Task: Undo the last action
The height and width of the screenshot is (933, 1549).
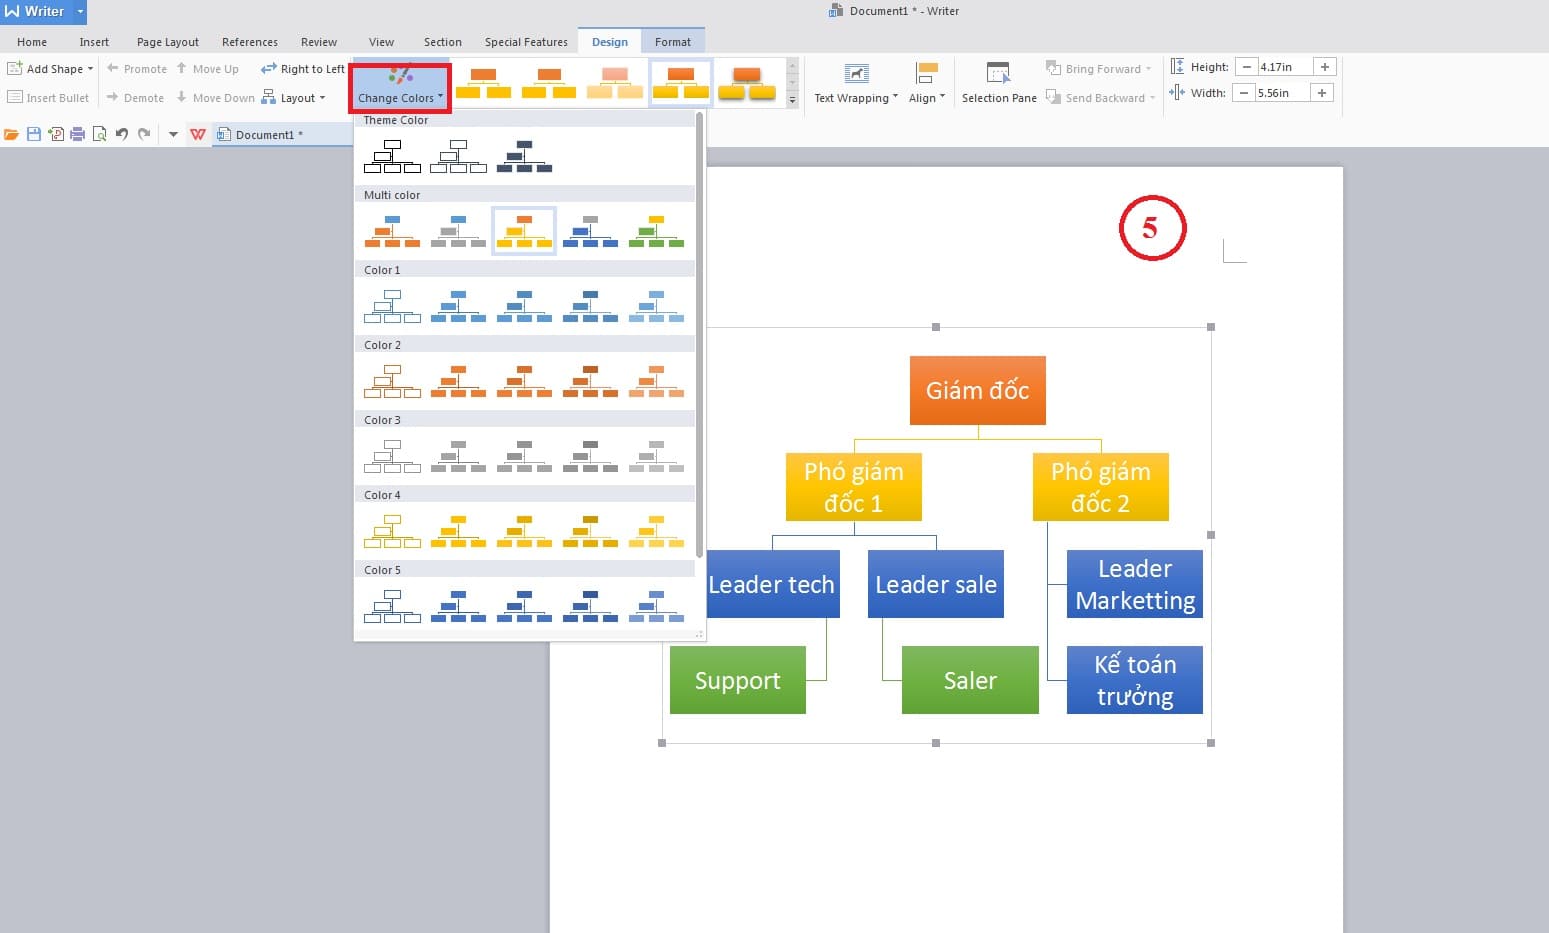Action: pos(122,134)
